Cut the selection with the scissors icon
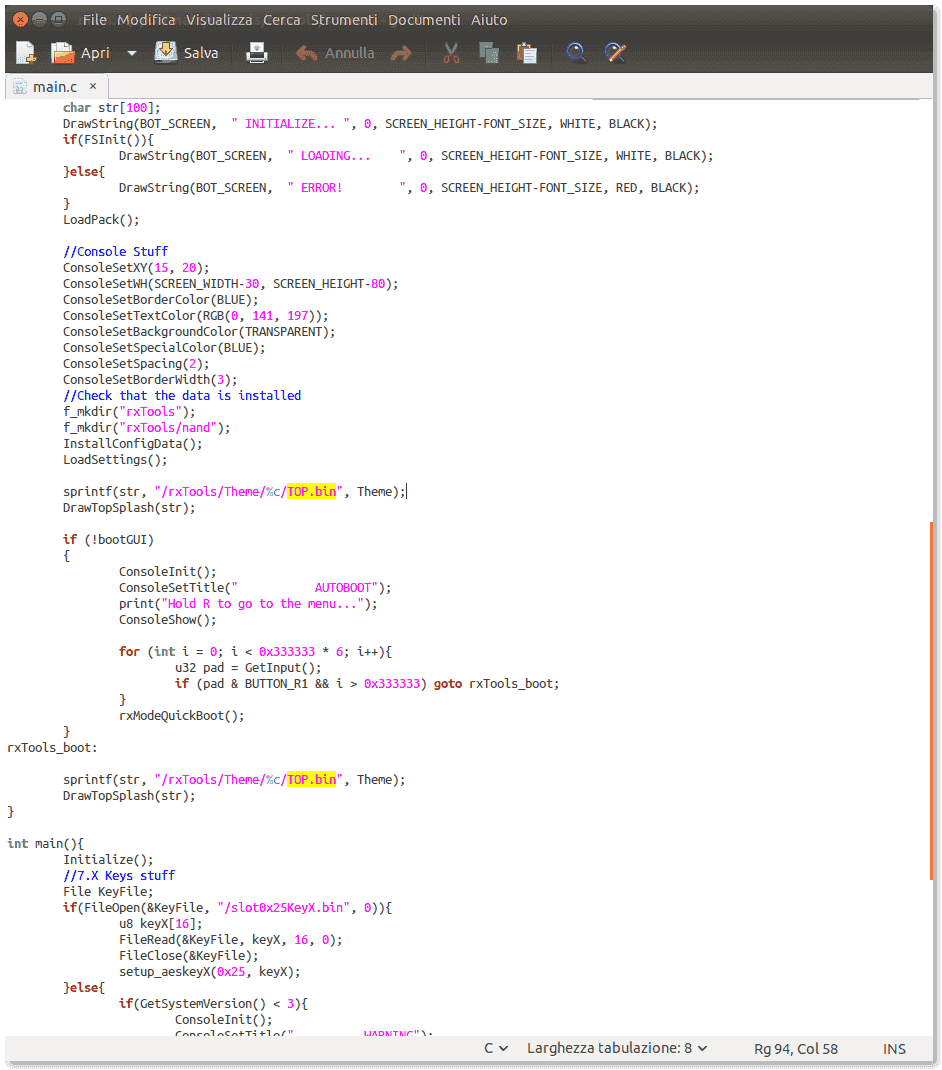Screen dimensions: 942x1070 (451, 53)
